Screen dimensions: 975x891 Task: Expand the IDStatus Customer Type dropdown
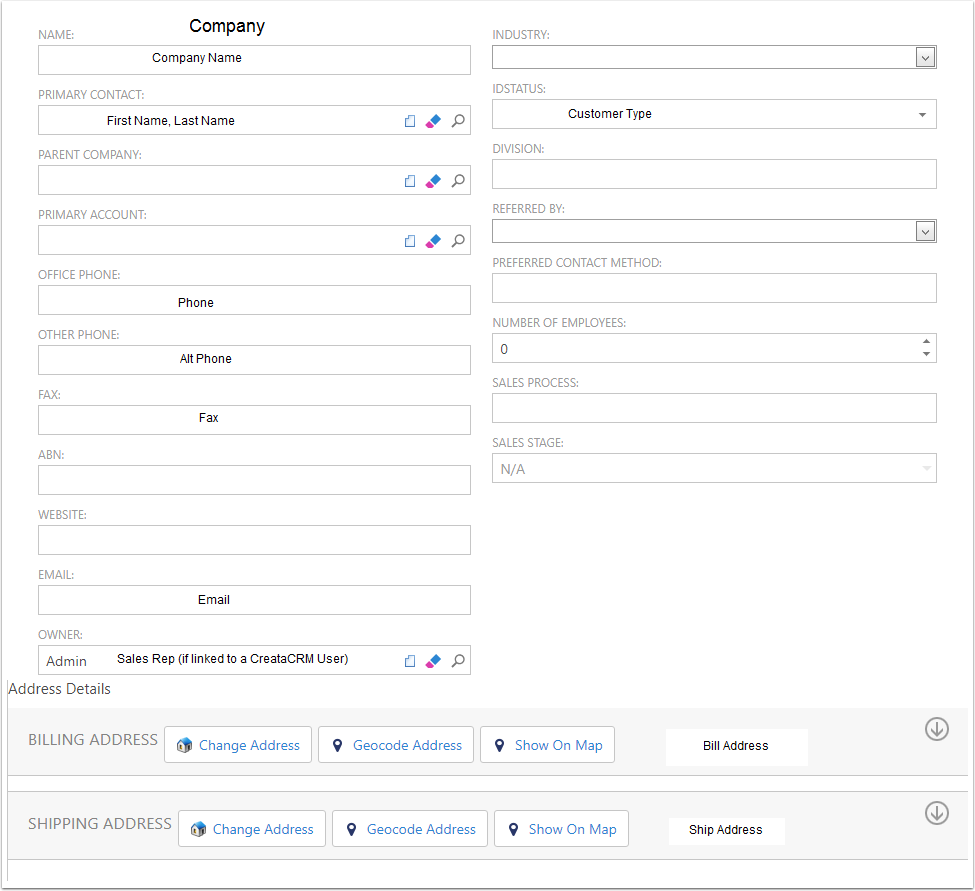922,115
